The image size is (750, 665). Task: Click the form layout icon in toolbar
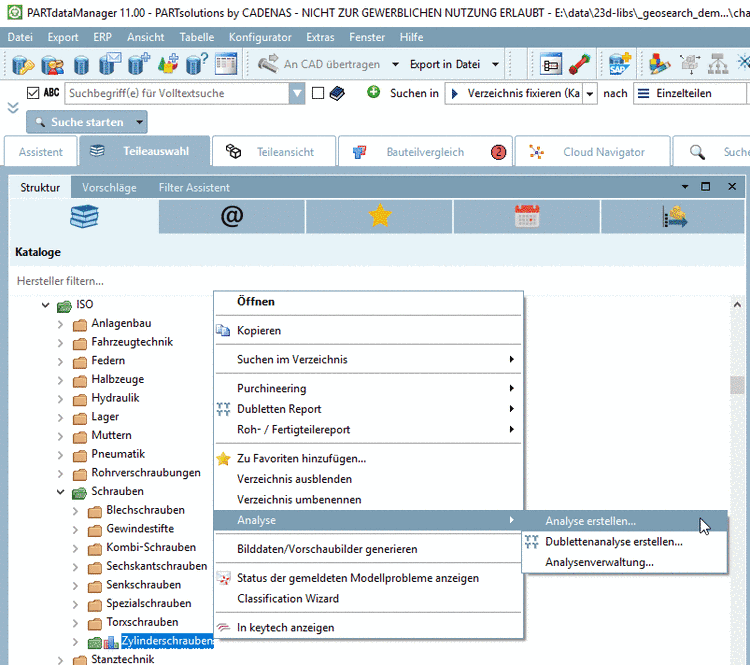pyautogui.click(x=551, y=64)
